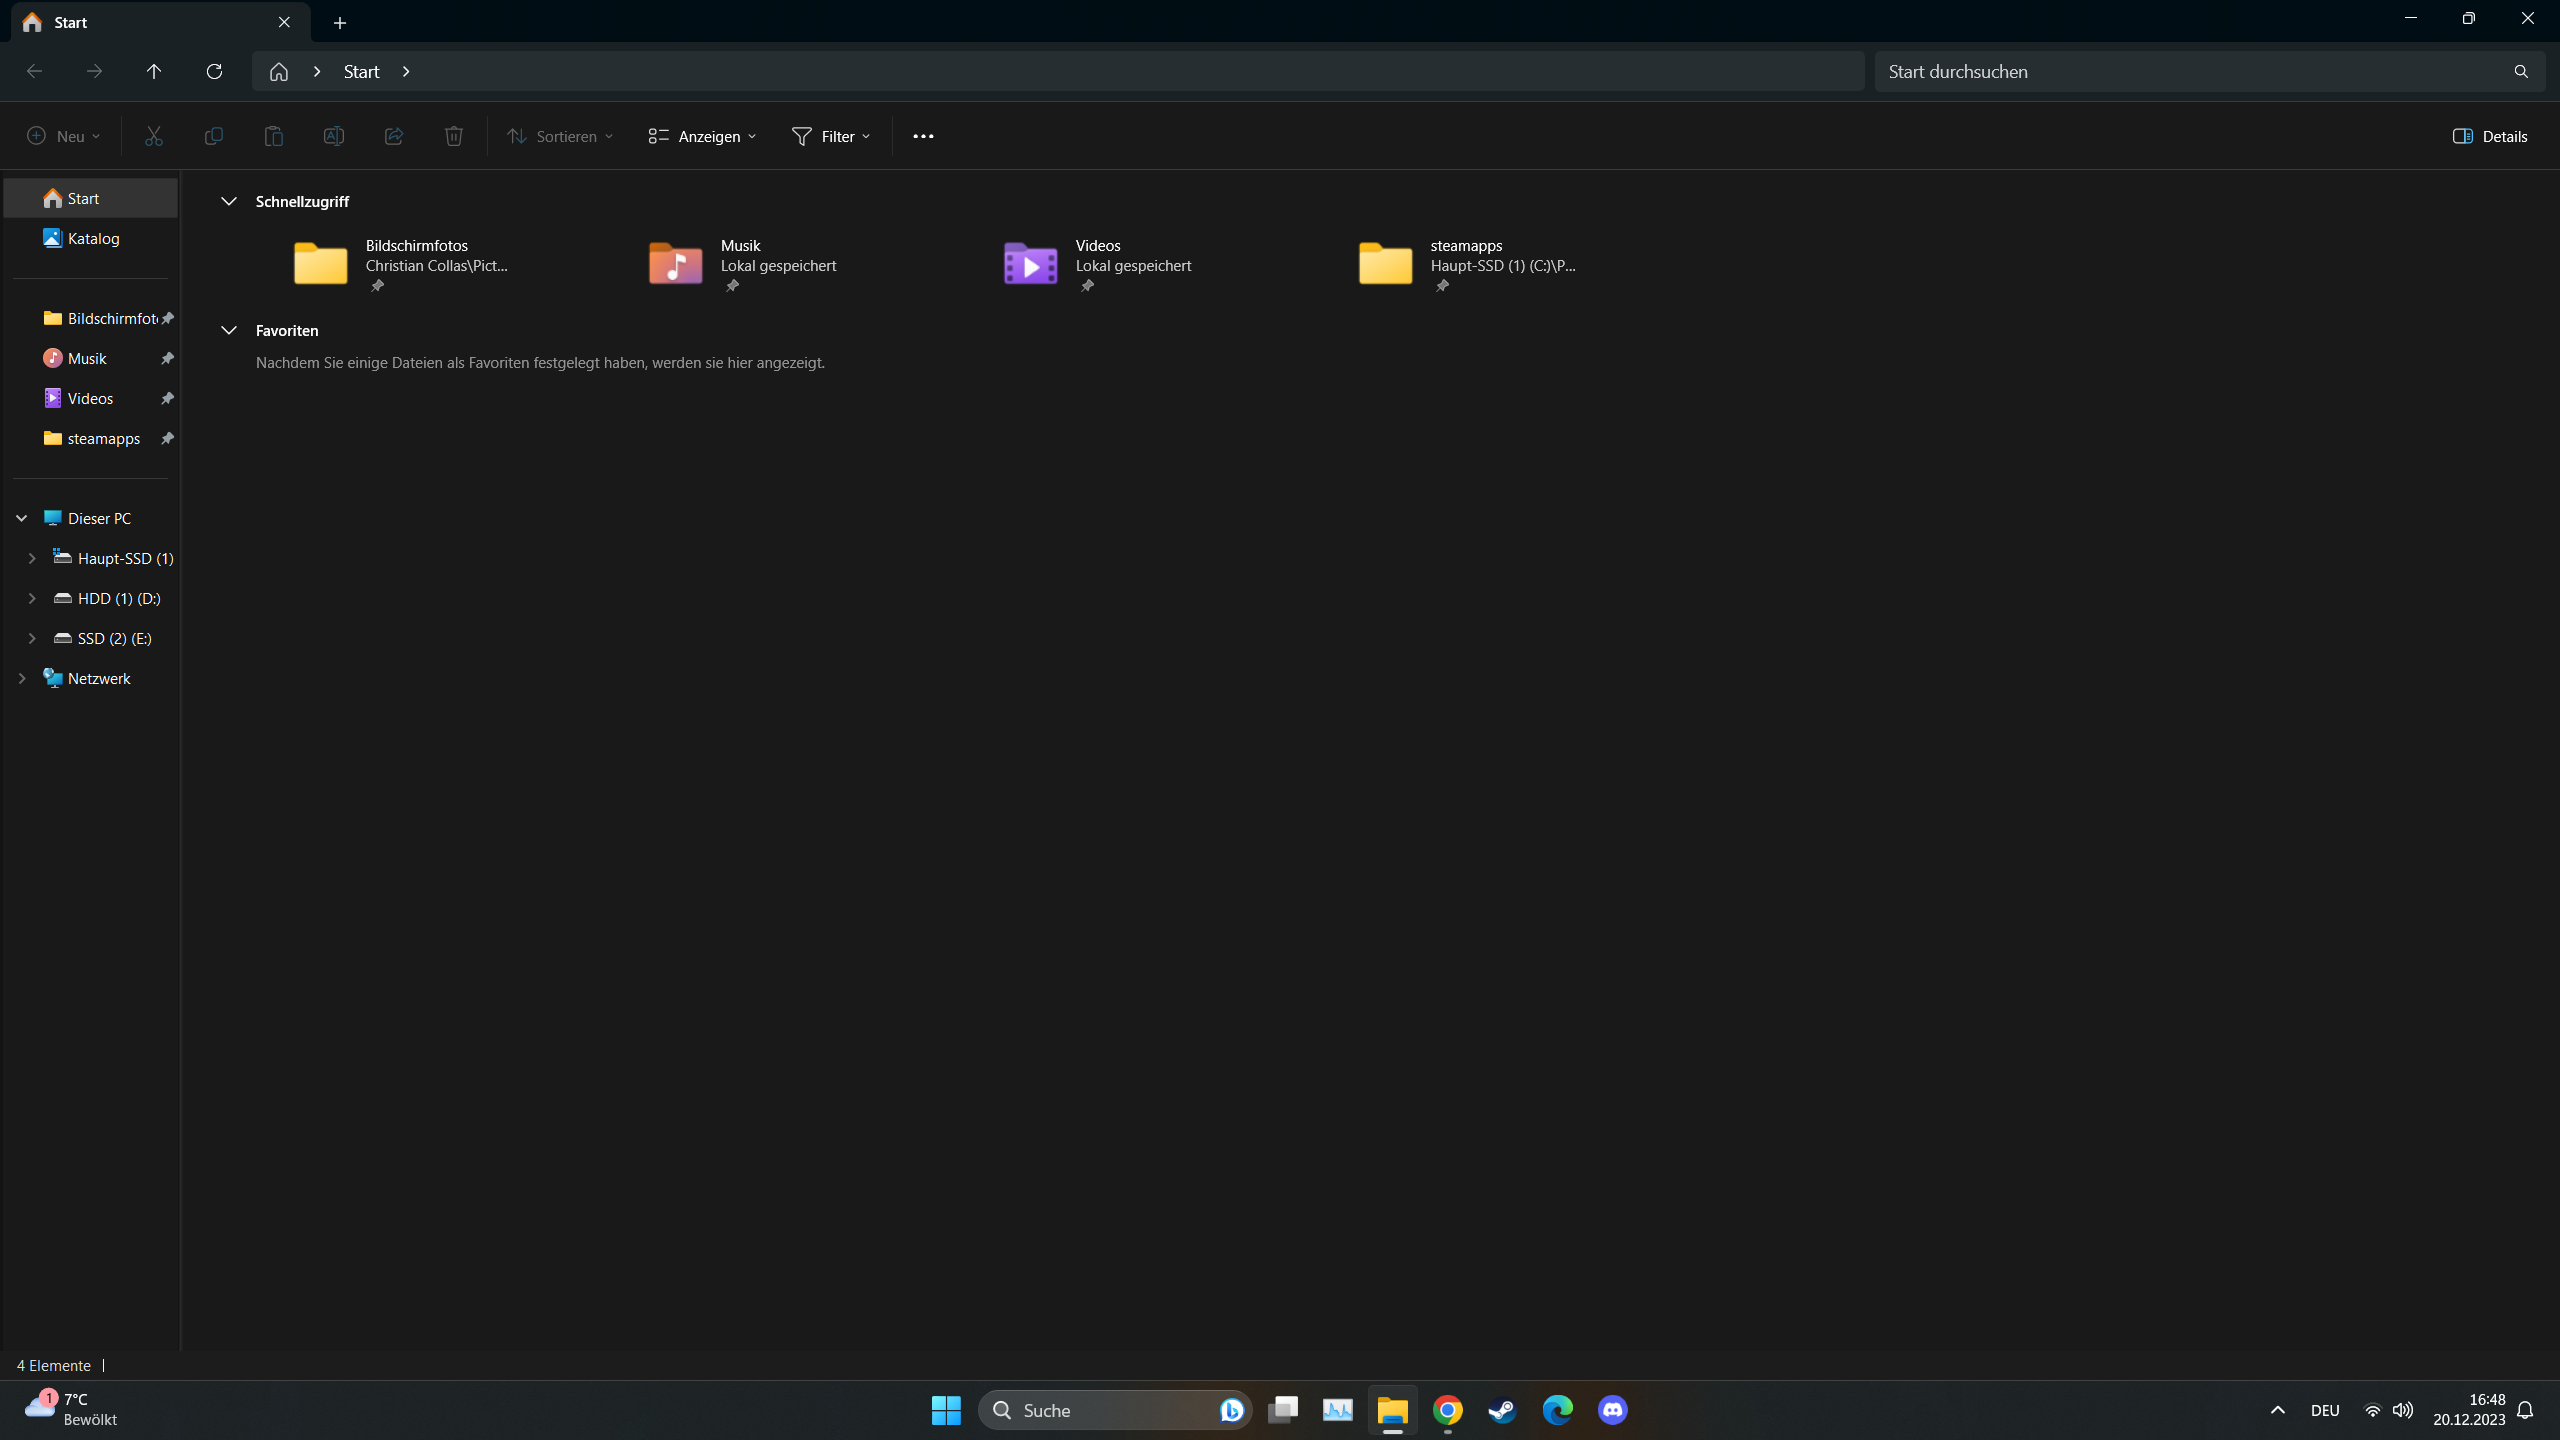Select the Löschen (delete) icon
The width and height of the screenshot is (2560, 1440).
coord(453,136)
